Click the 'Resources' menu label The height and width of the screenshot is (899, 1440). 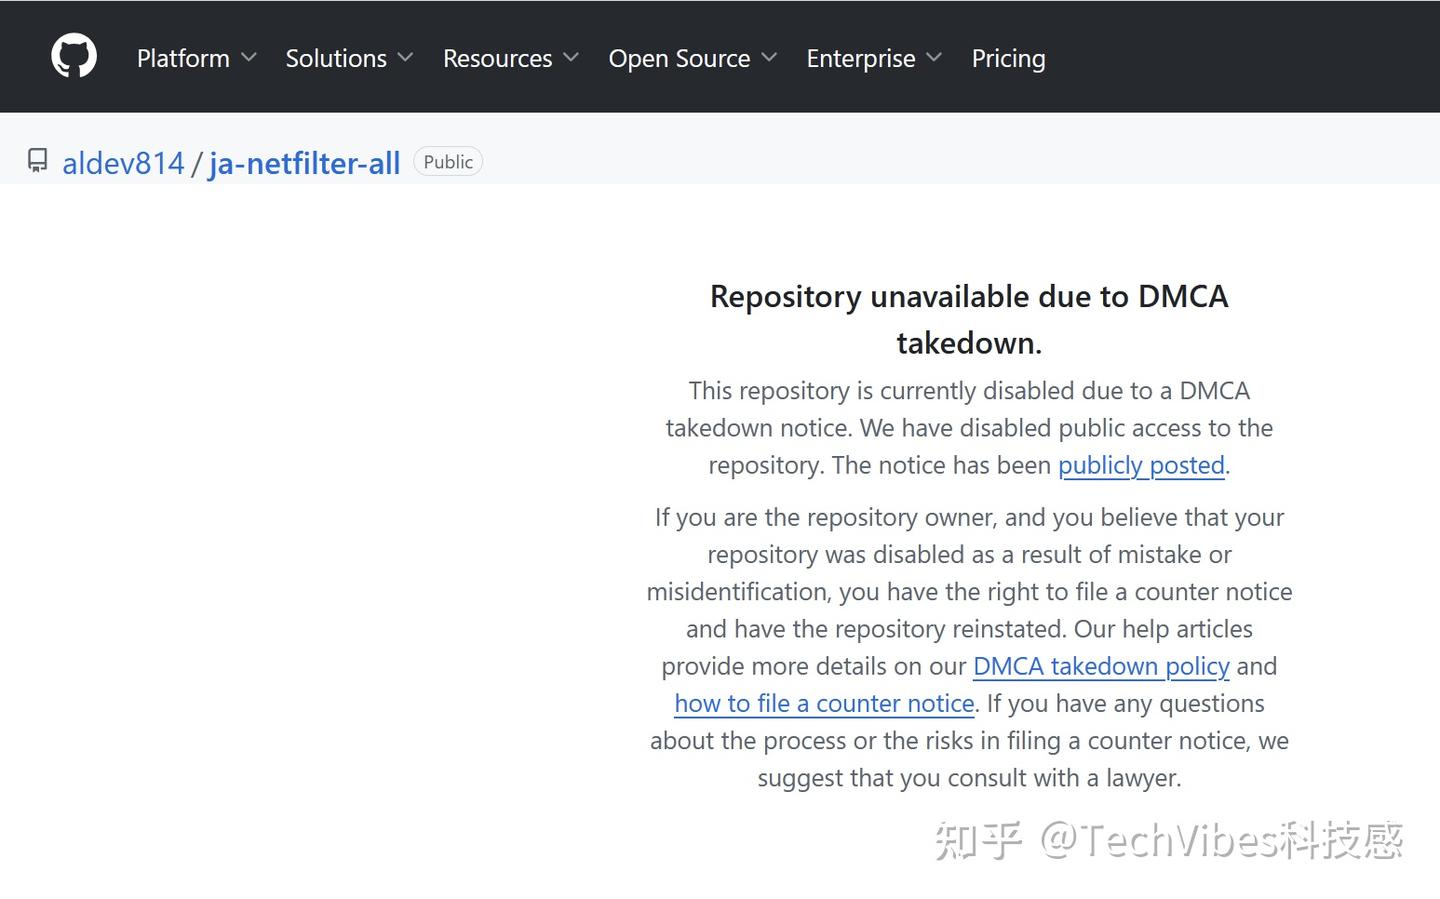[x=497, y=58]
